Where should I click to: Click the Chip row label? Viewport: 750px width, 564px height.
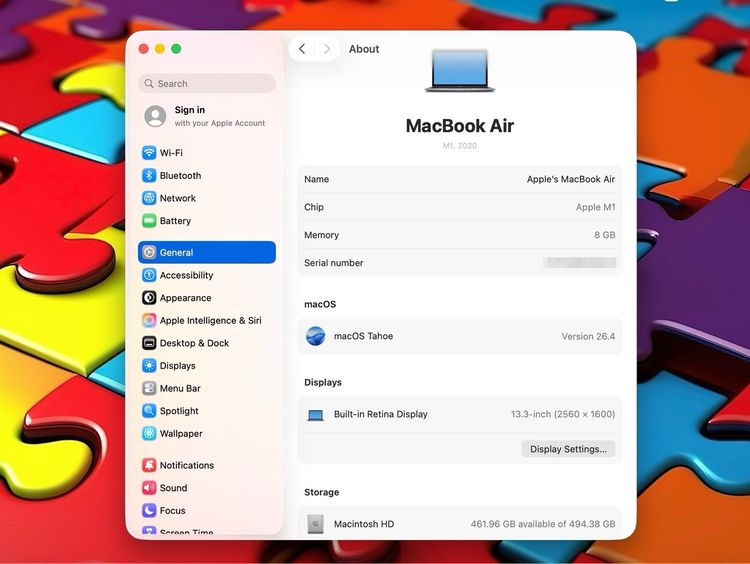(x=314, y=207)
